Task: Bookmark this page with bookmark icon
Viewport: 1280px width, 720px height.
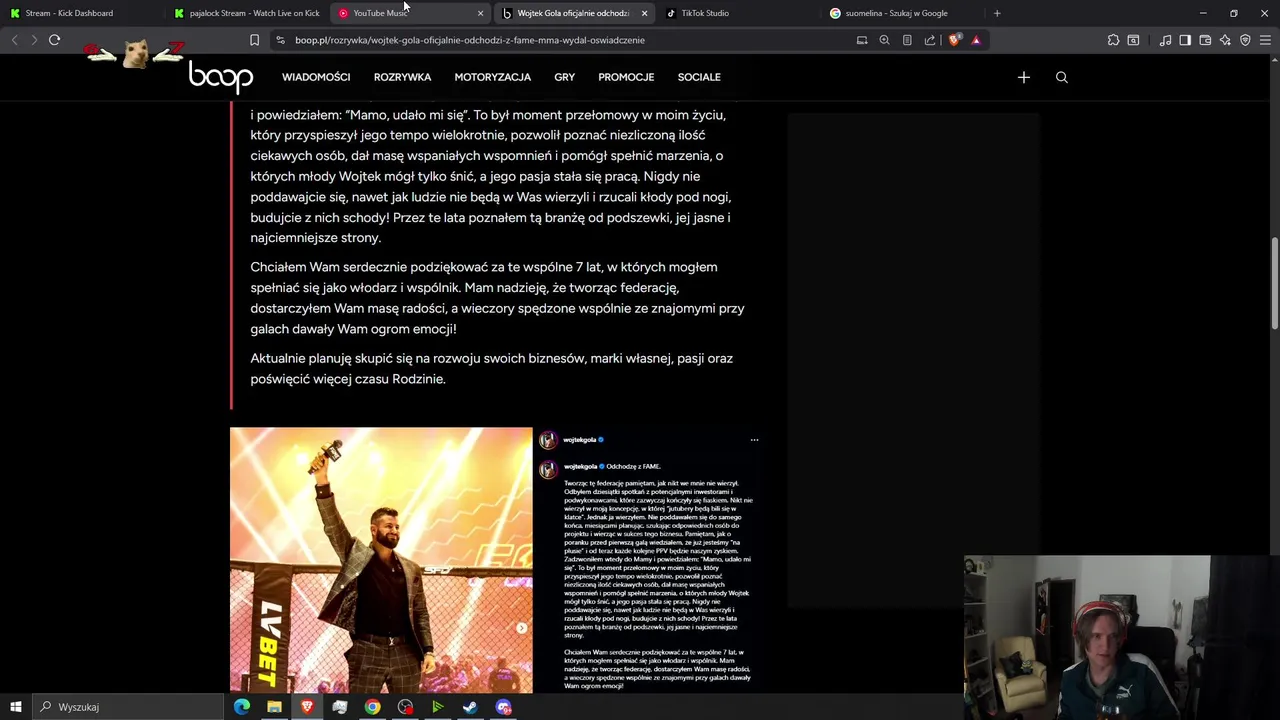Action: 254,40
